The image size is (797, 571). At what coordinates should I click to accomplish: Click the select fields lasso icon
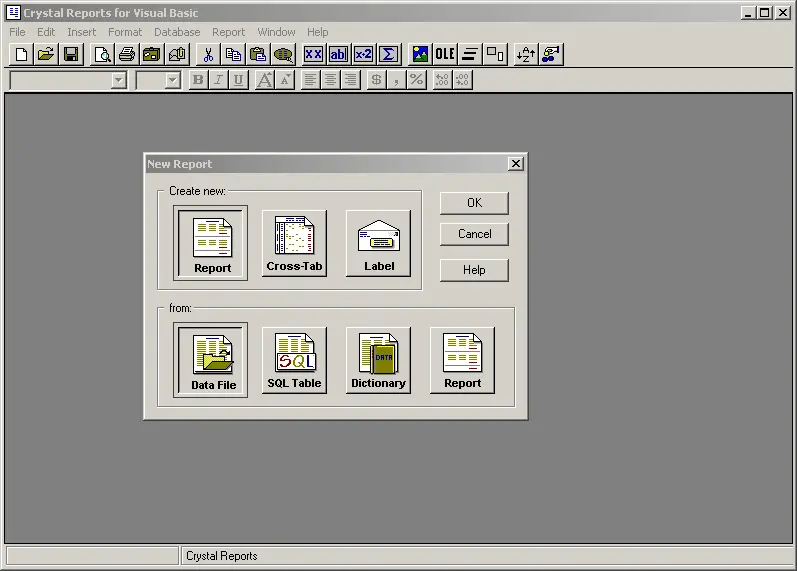[x=283, y=54]
